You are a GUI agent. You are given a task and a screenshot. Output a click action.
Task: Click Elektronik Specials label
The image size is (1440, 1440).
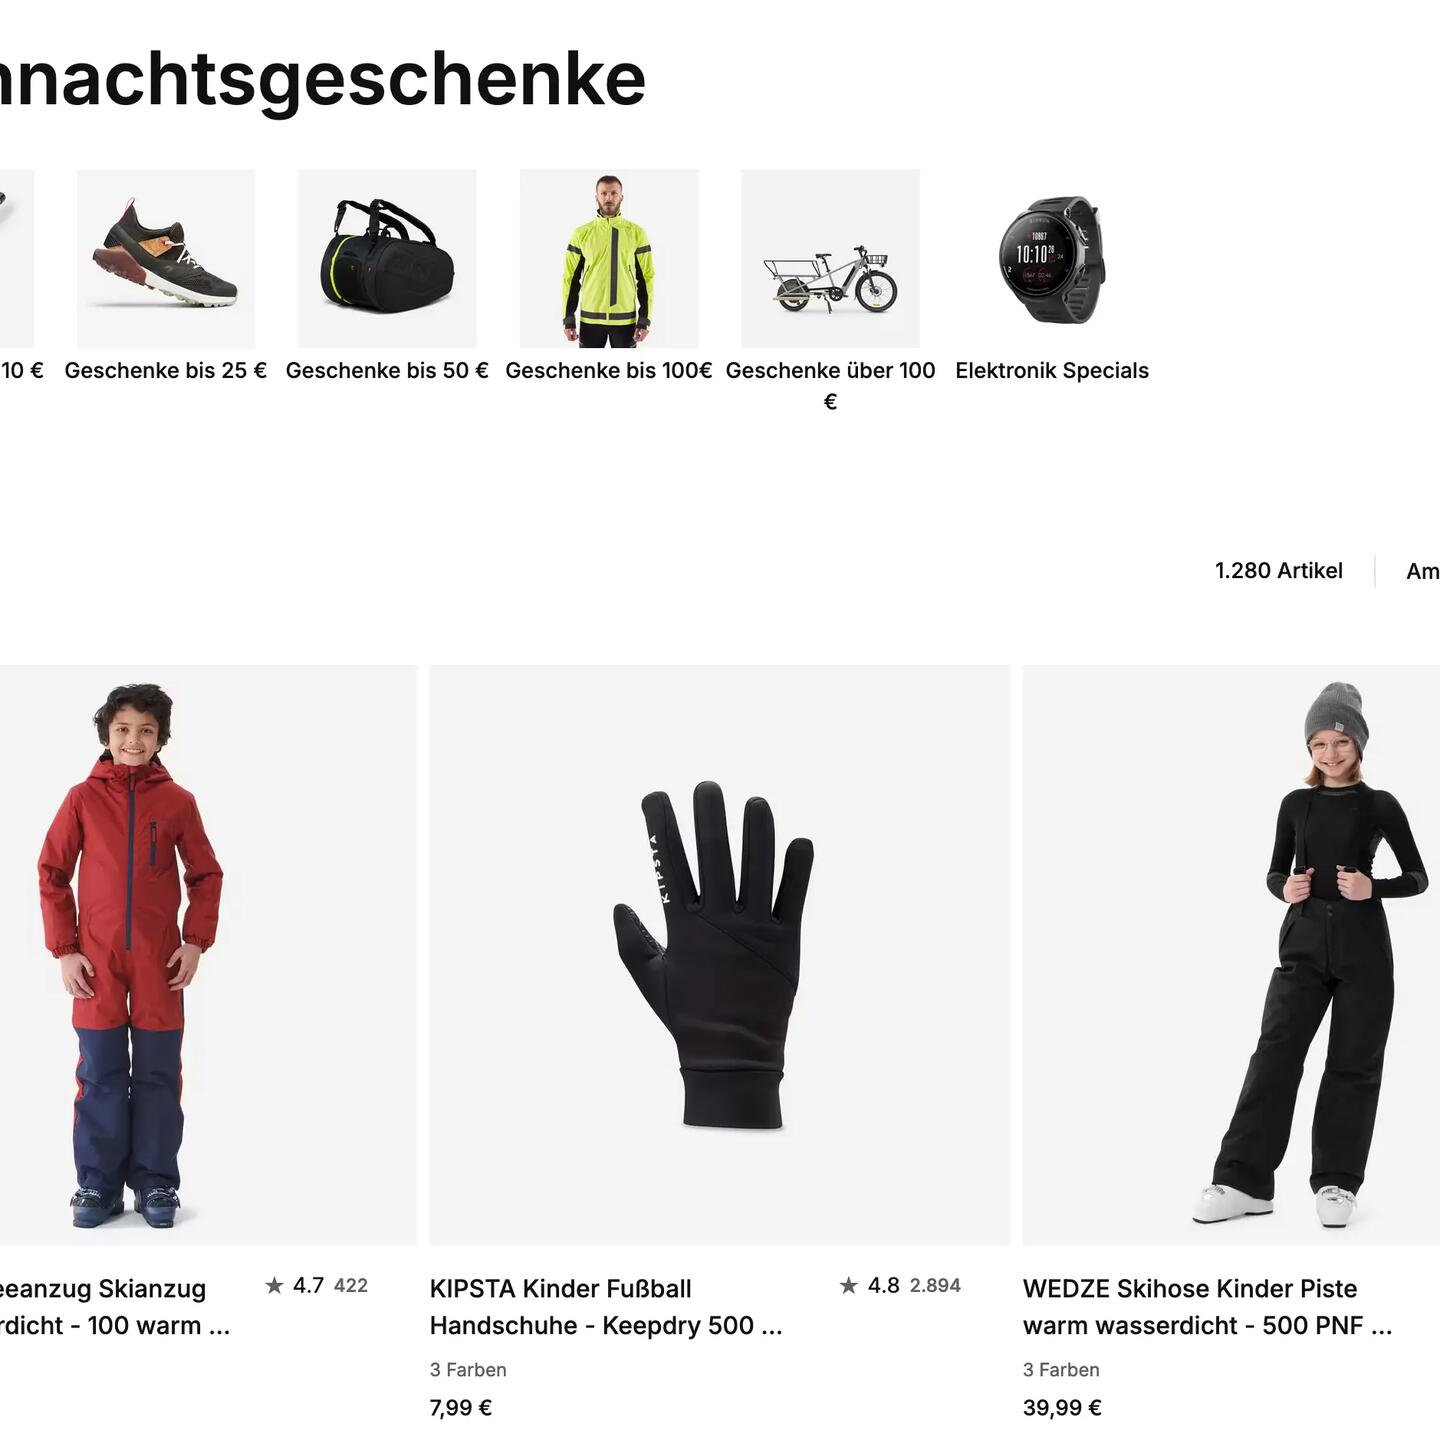click(1052, 370)
